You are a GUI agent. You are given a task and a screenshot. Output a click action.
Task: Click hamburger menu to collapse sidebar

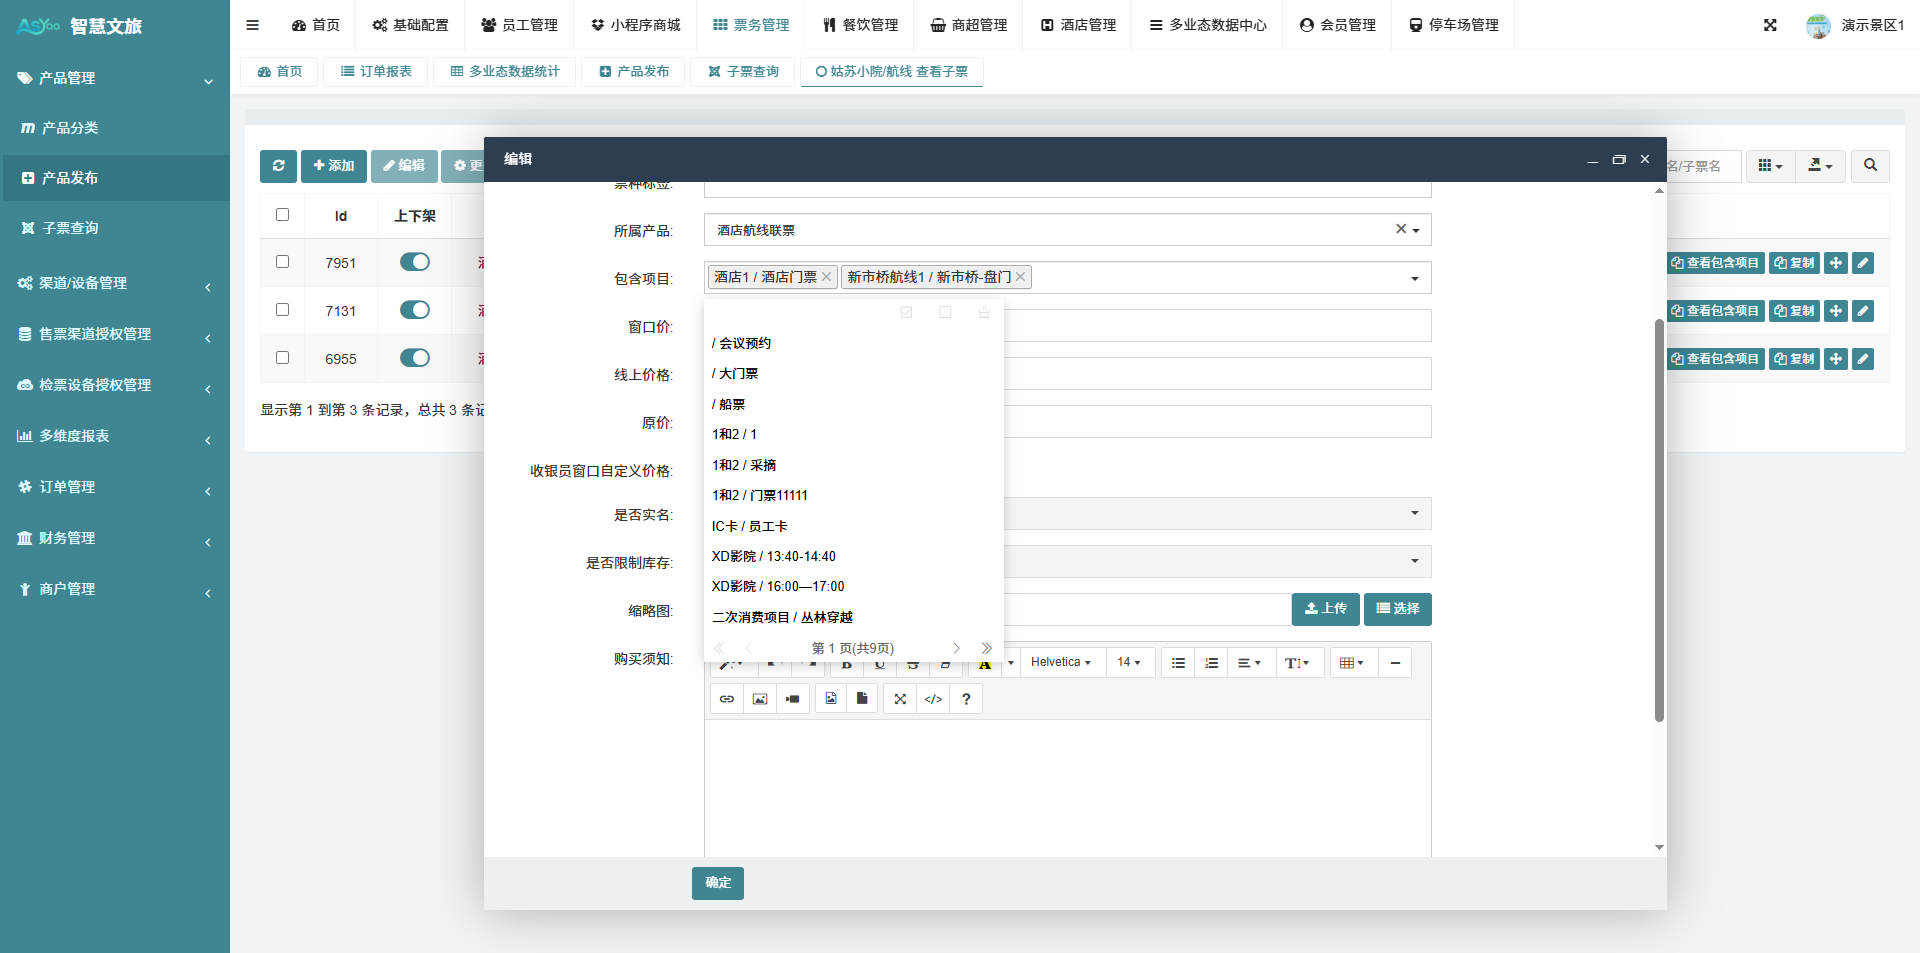[x=252, y=25]
